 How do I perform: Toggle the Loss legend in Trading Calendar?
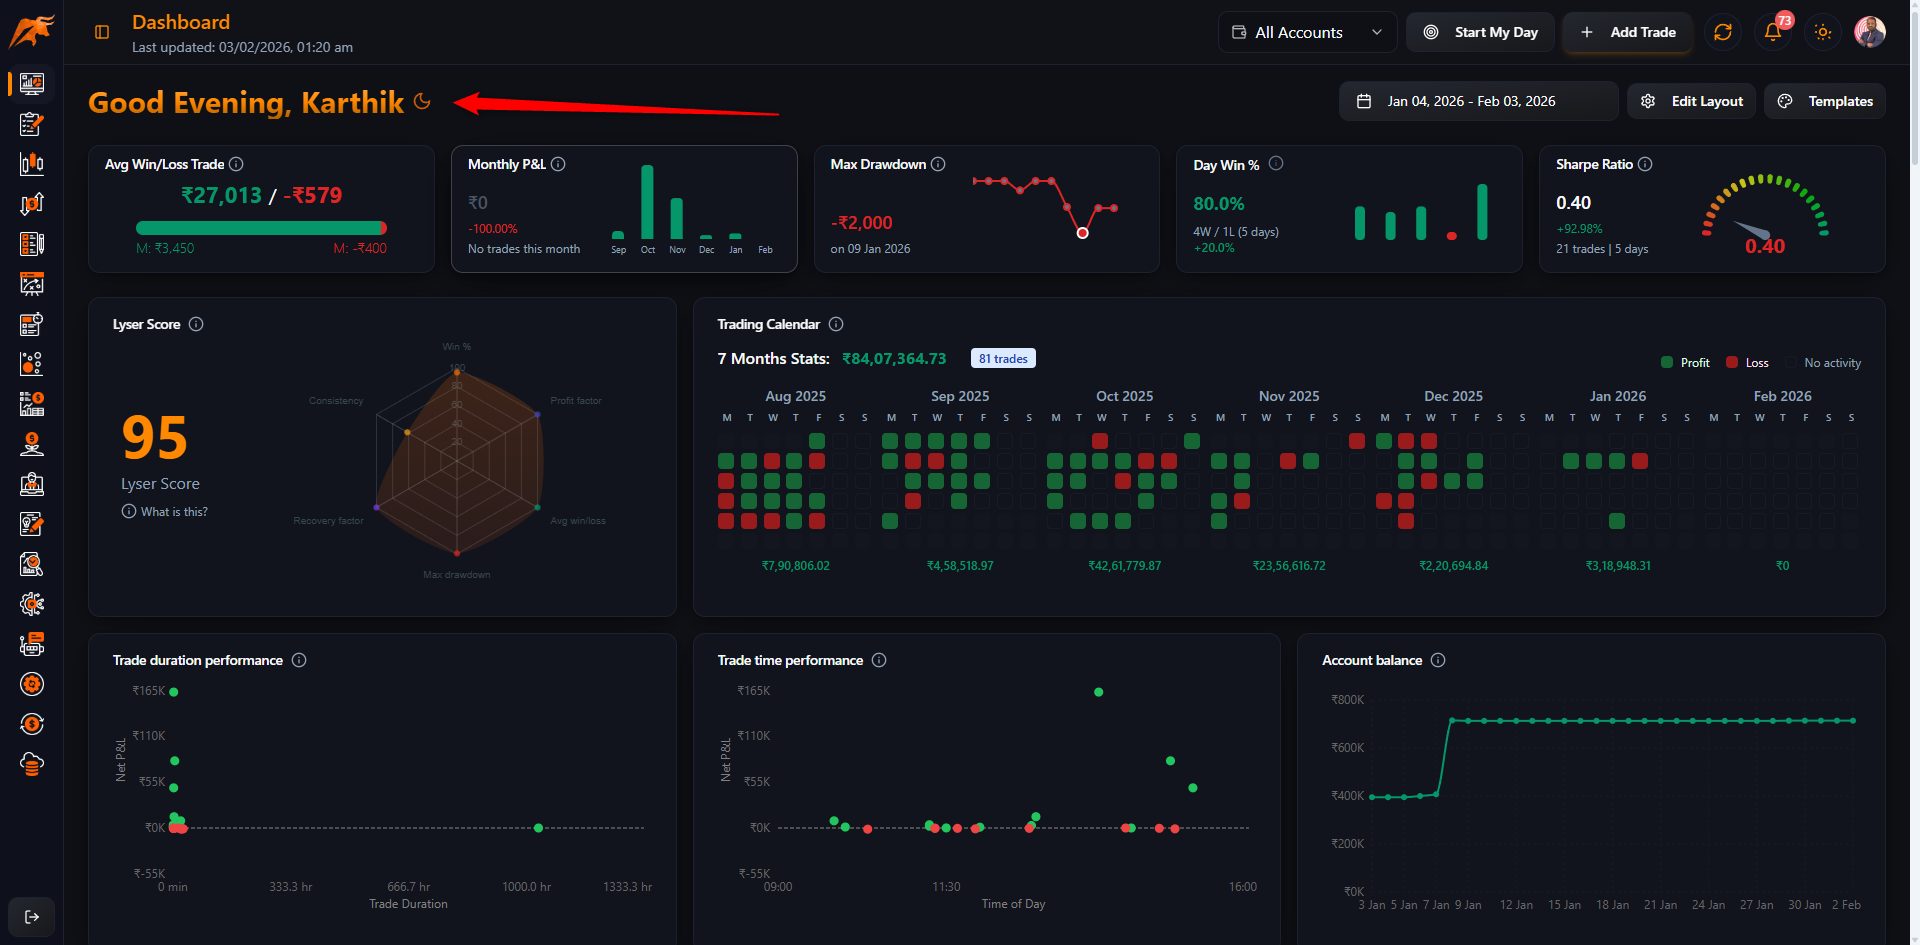coord(1747,362)
